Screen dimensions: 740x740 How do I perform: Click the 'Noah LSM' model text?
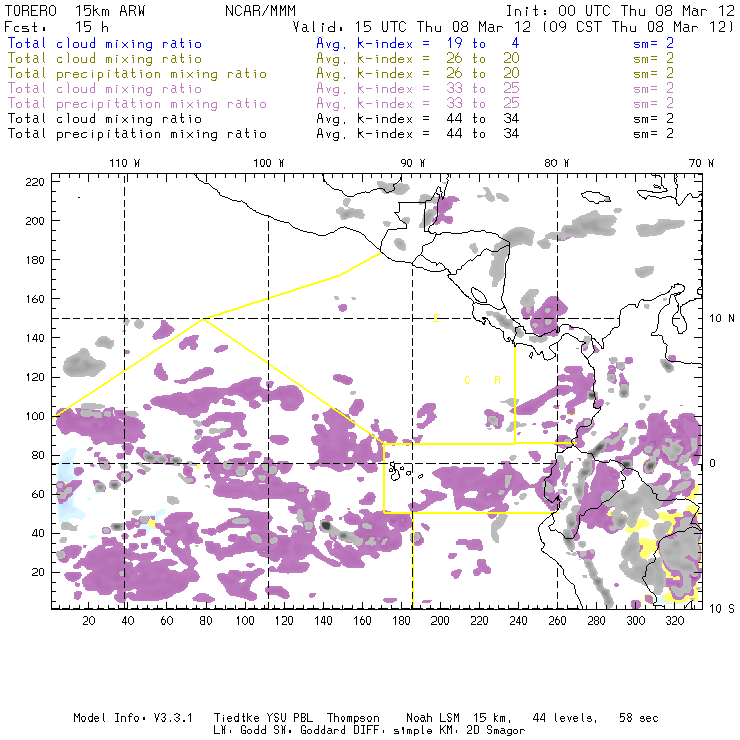pyautogui.click(x=433, y=718)
